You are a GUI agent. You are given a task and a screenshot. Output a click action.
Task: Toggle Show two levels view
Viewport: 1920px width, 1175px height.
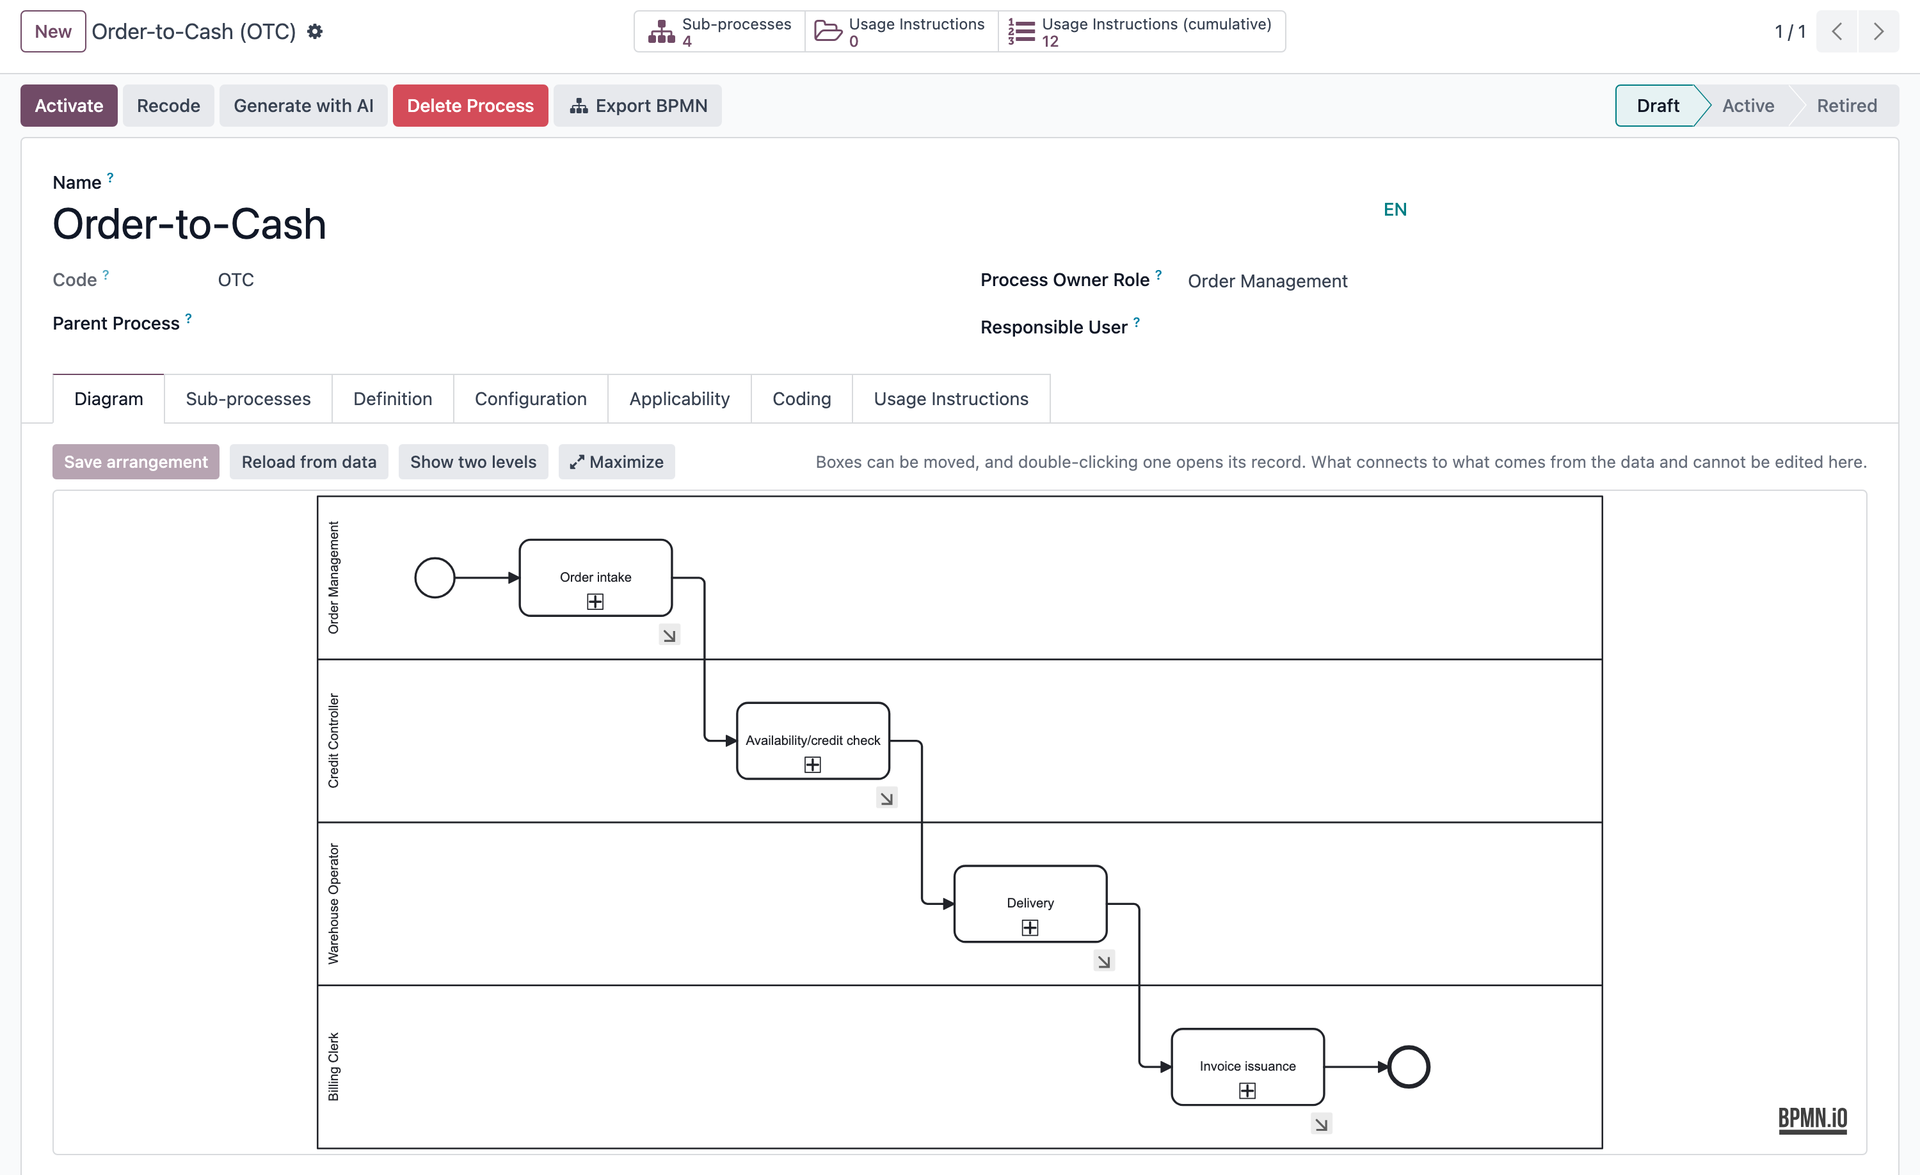(473, 461)
